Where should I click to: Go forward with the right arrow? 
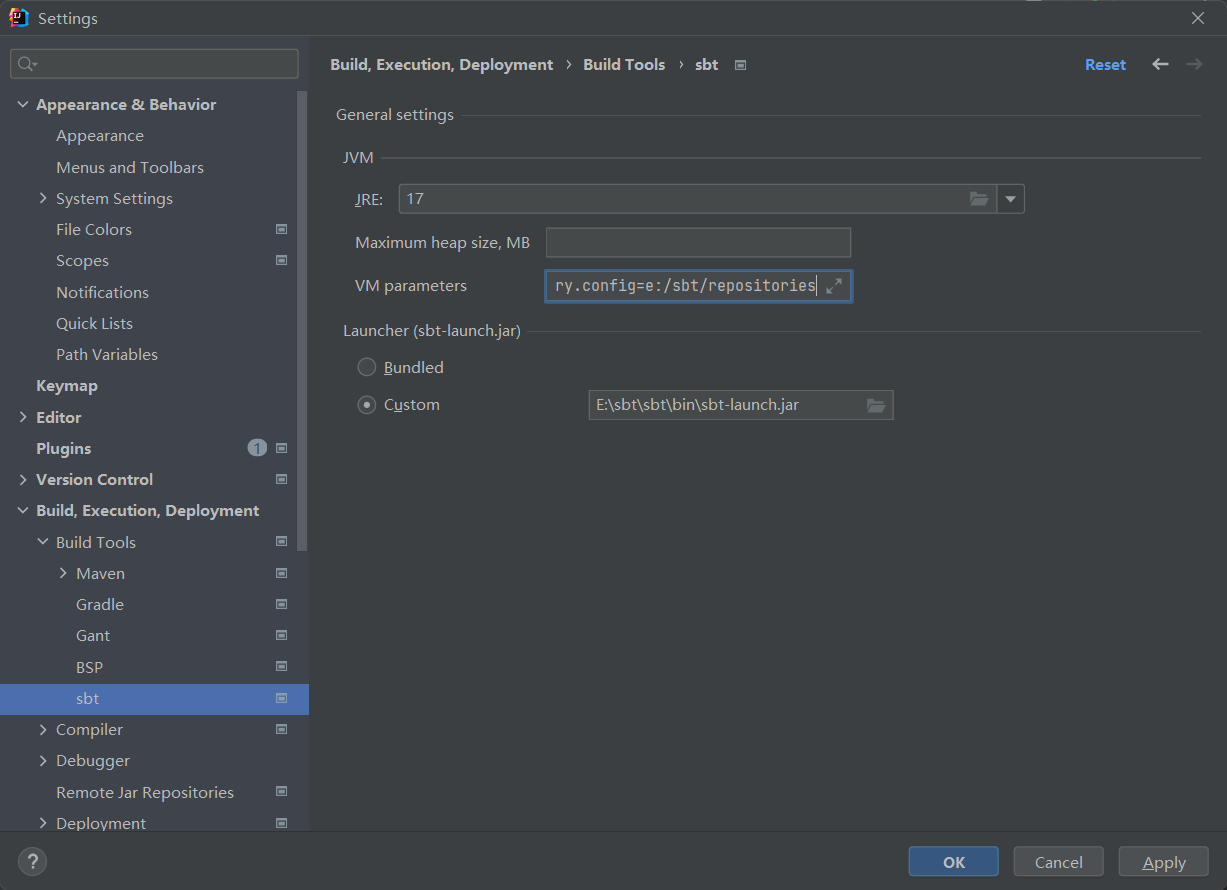click(1194, 64)
